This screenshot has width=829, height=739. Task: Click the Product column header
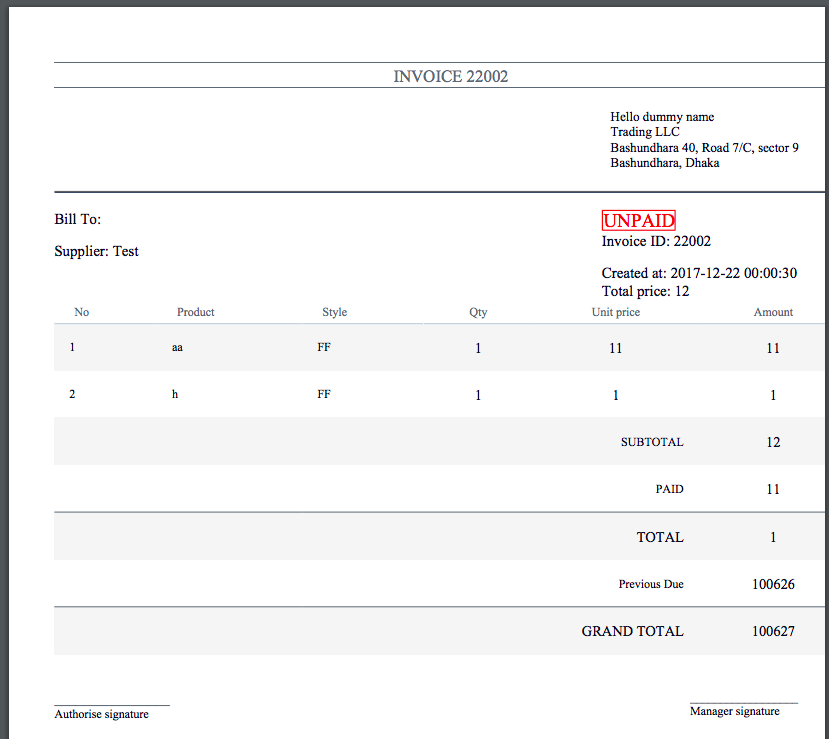pos(196,312)
